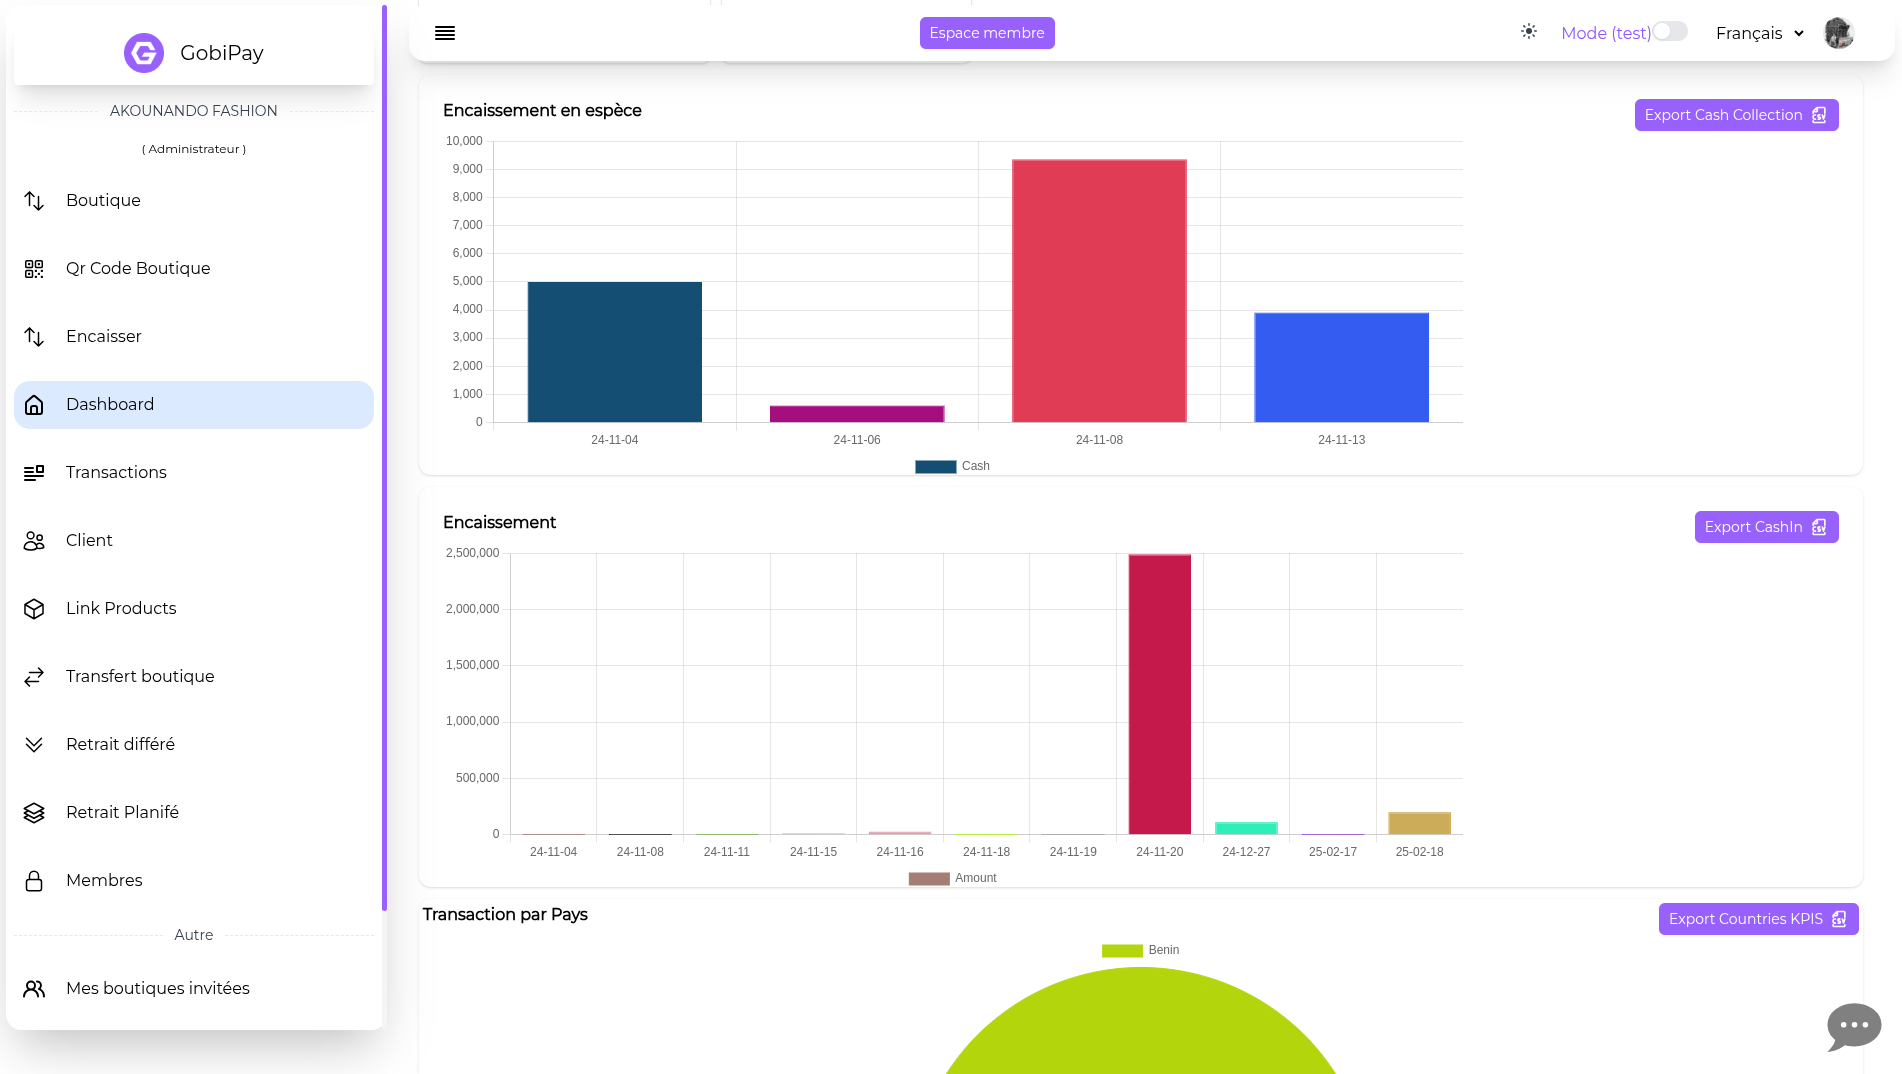Open Retrait Planifé menu entry
The width and height of the screenshot is (1902, 1074).
tap(194, 813)
